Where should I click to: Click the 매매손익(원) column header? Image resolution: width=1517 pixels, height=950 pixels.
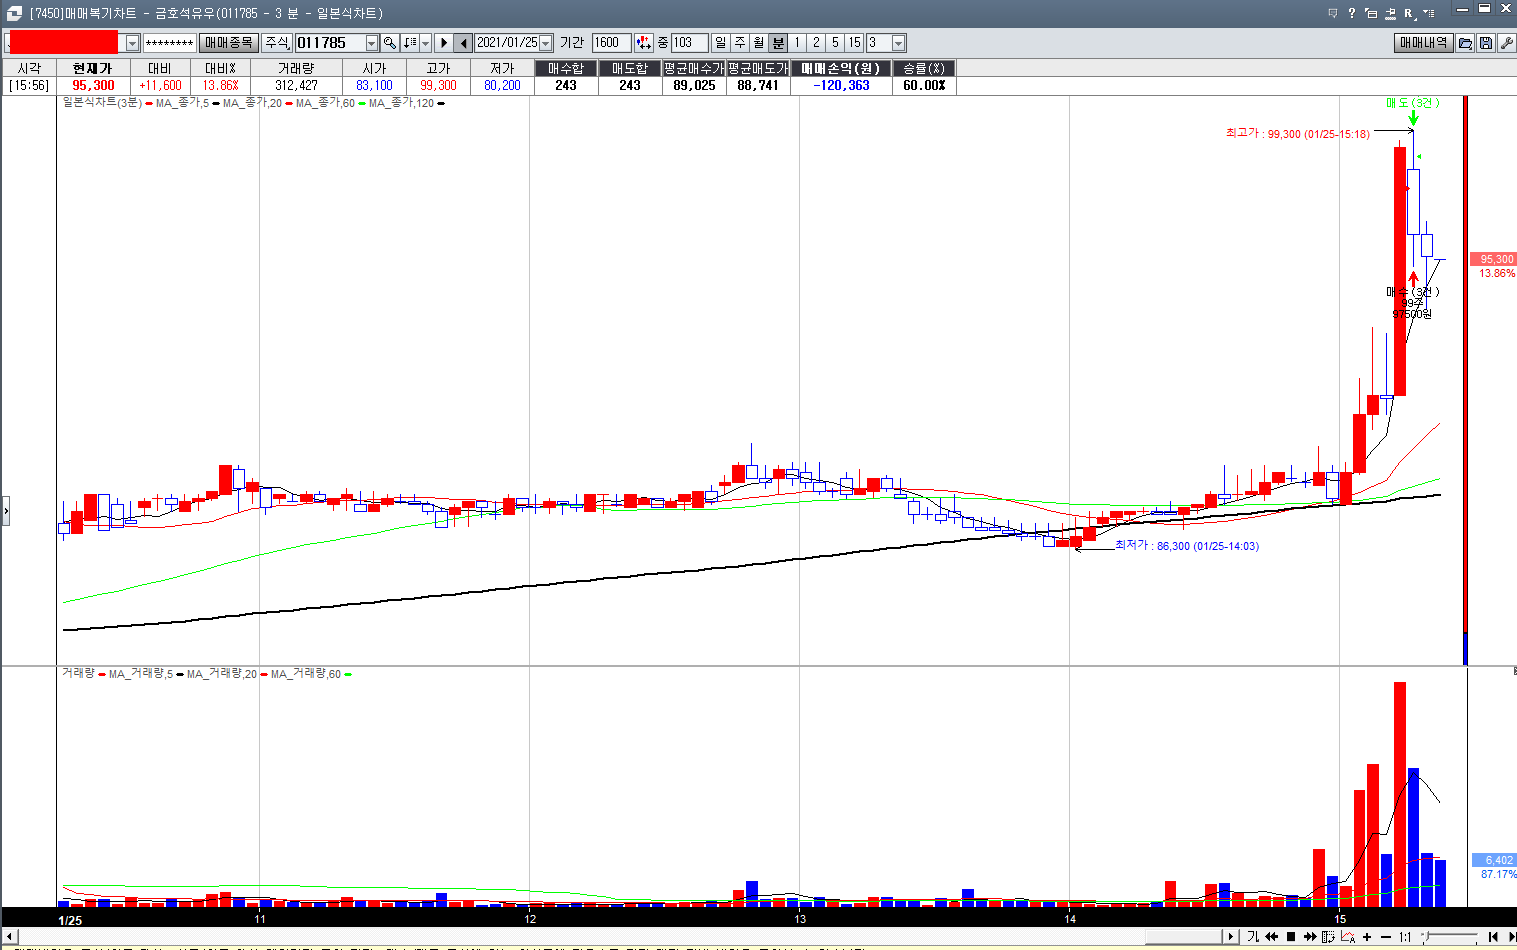pyautogui.click(x=841, y=68)
